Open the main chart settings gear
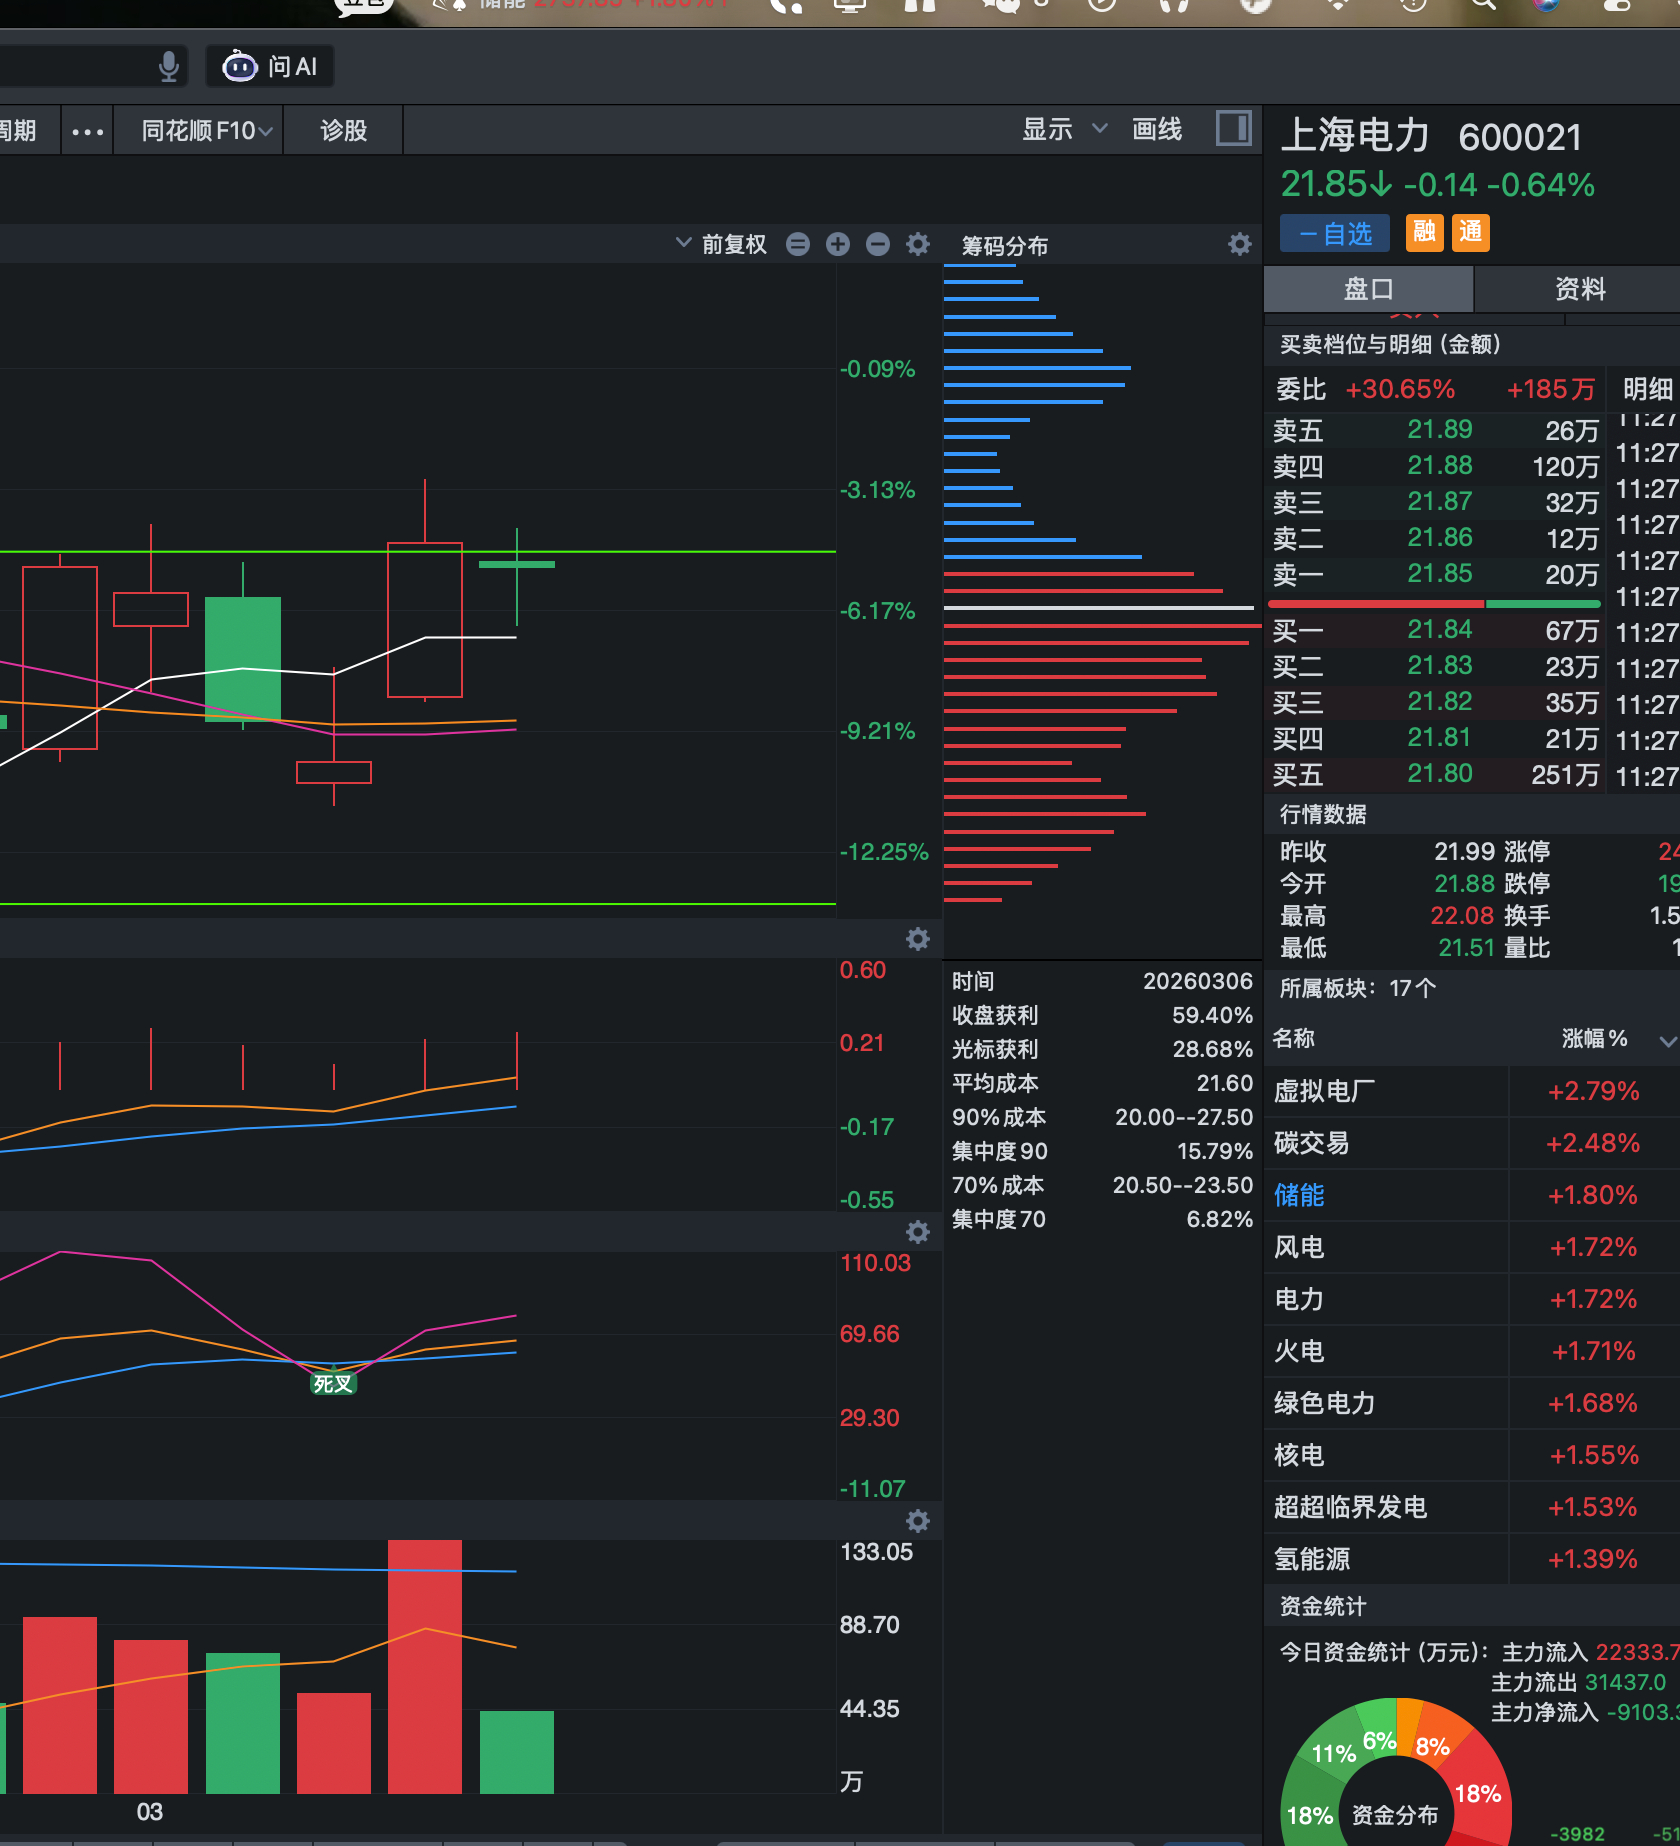This screenshot has height=1846, width=1680. pyautogui.click(x=917, y=243)
